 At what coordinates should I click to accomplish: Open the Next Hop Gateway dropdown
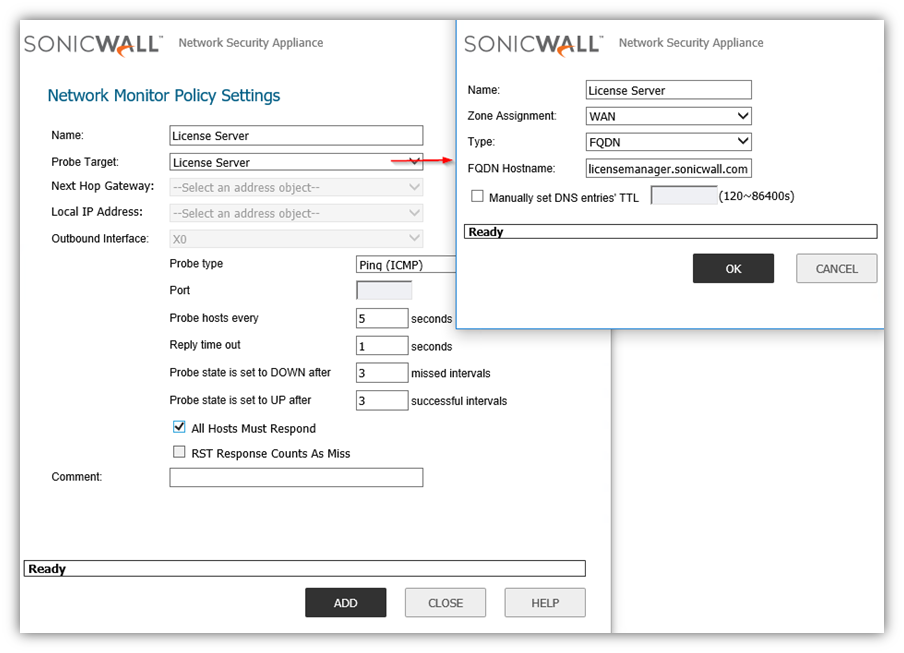[296, 187]
